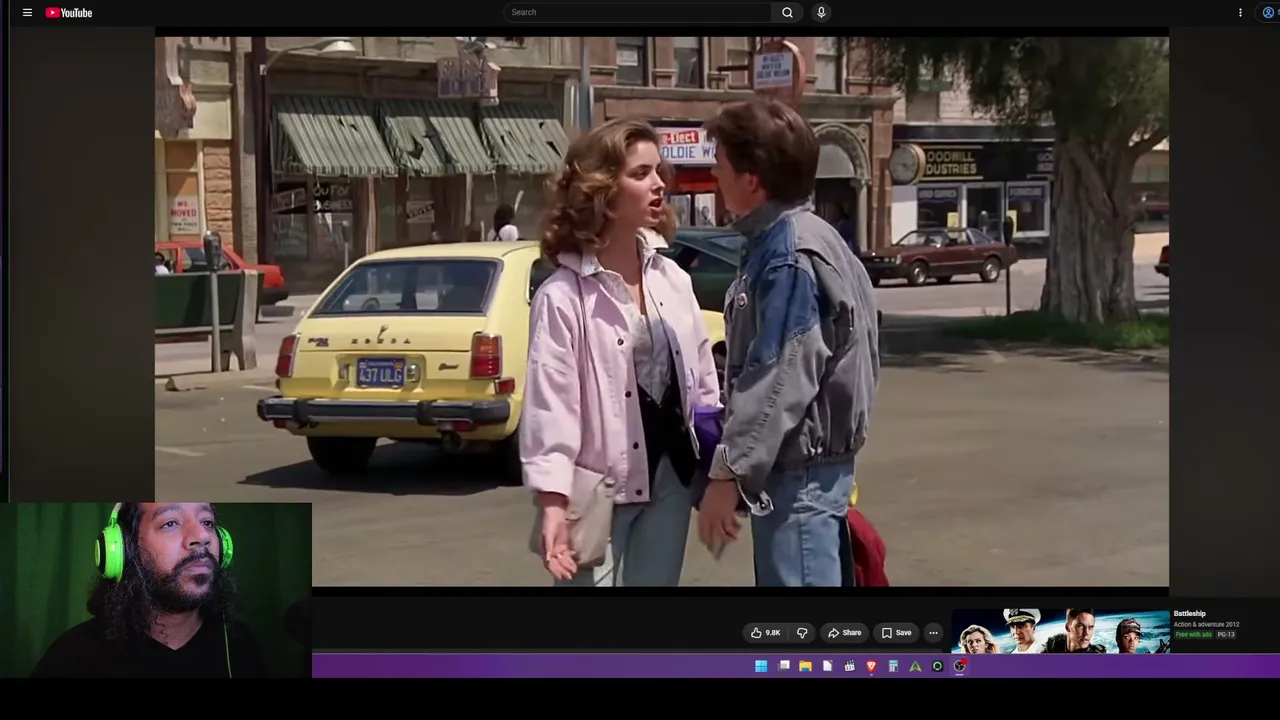Open the green triangle app on taskbar
The height and width of the screenshot is (720, 1280).
(x=915, y=666)
